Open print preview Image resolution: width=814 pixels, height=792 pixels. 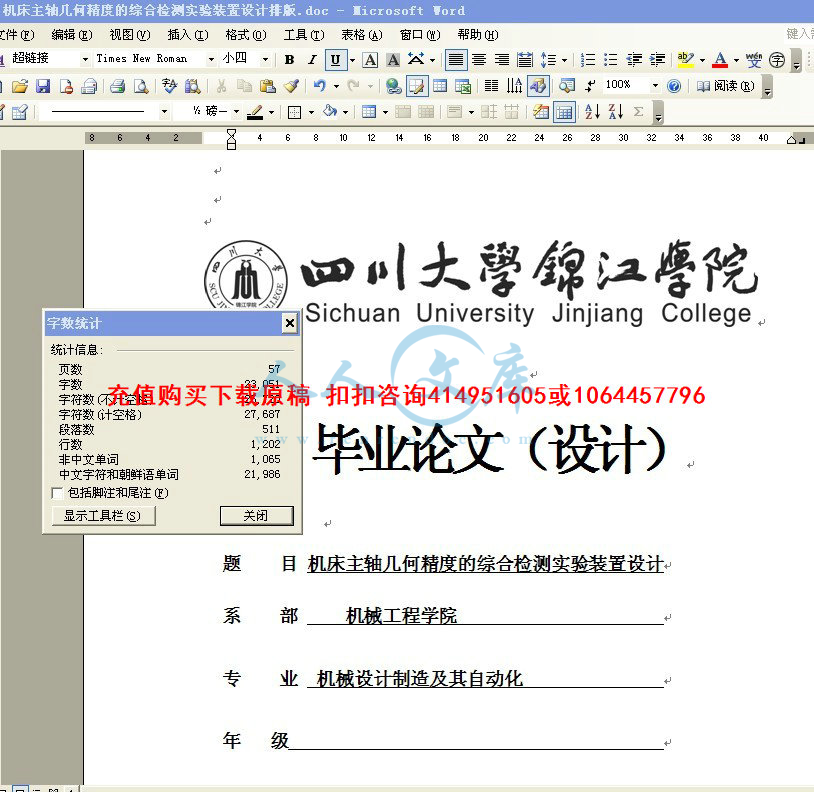pos(141,86)
